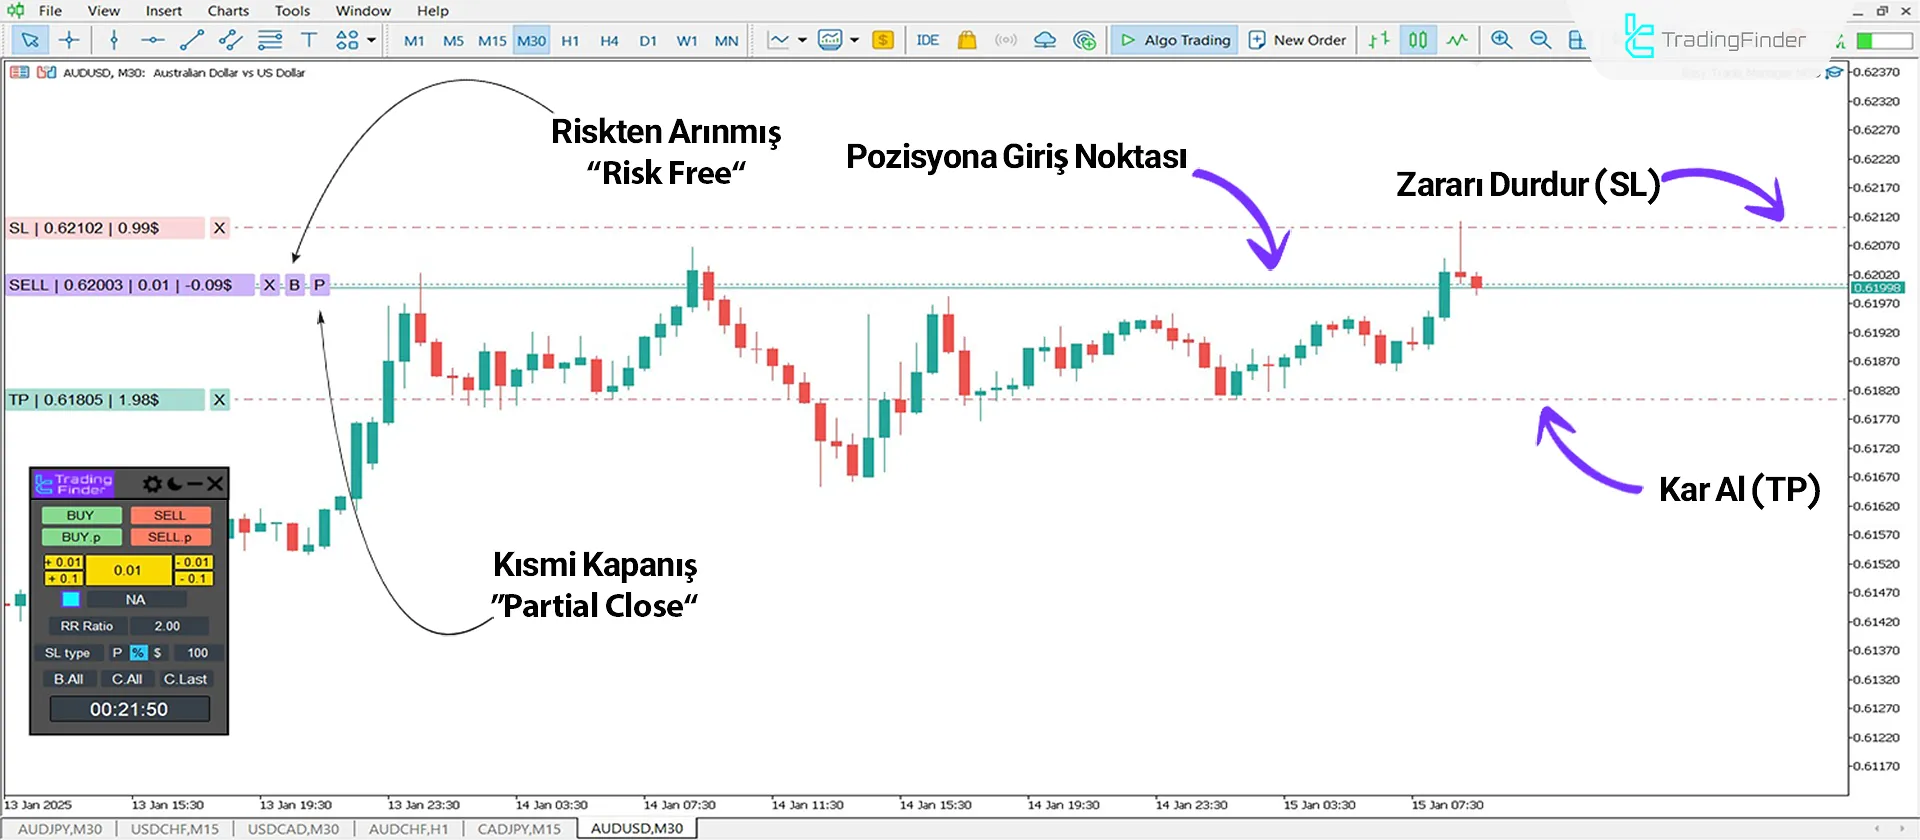
Task: Switch to the CADJPY,M15 chart tab
Action: click(519, 829)
